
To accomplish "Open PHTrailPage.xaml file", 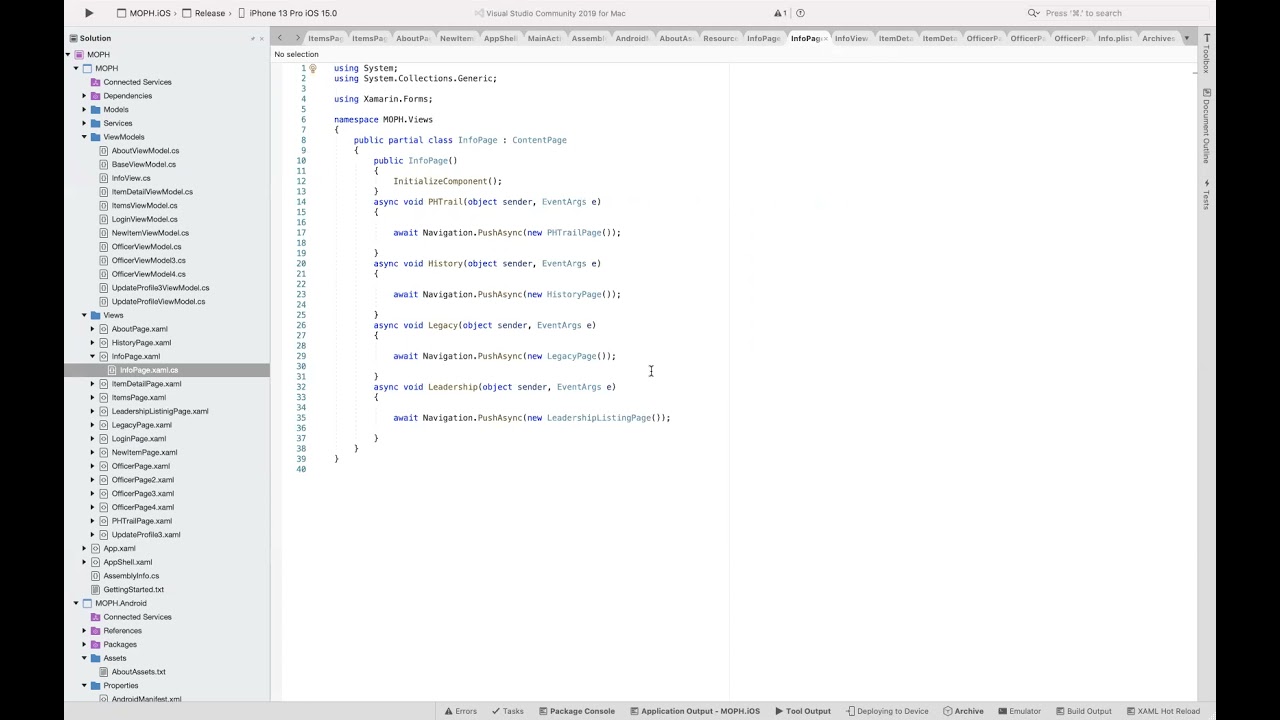I will pyautogui.click(x=141, y=521).
